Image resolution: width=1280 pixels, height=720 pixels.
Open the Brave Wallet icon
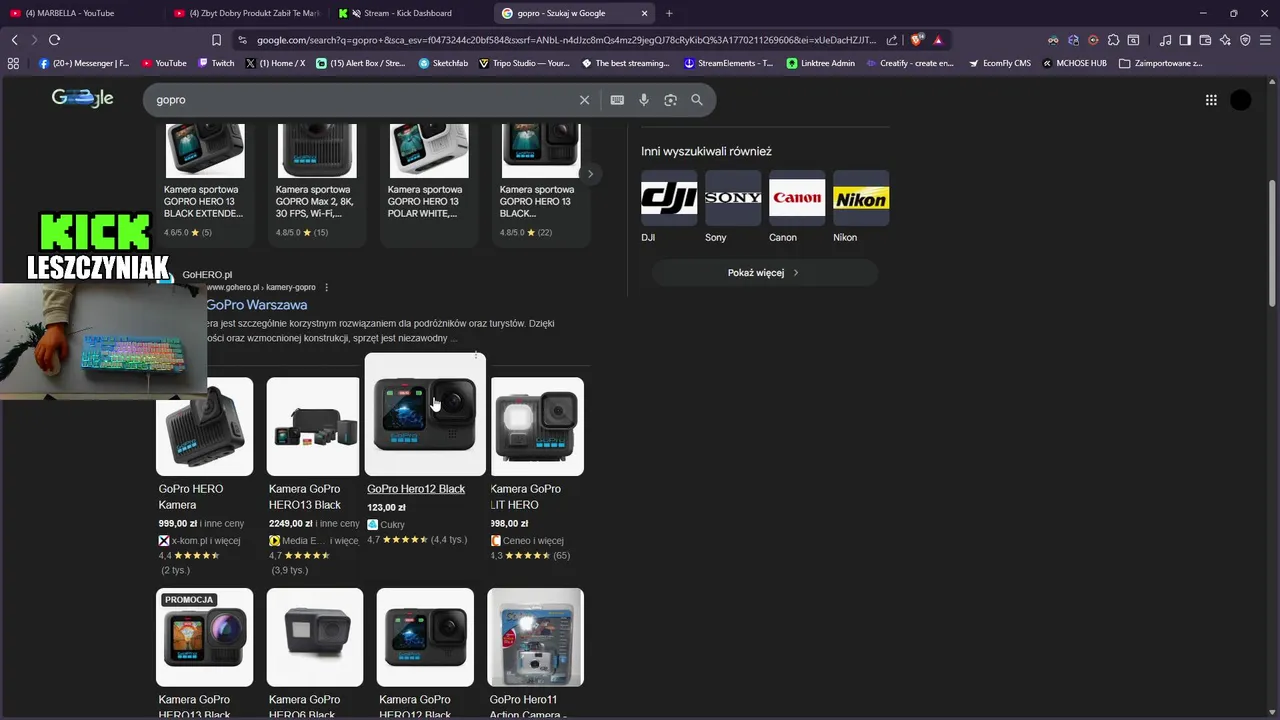pyautogui.click(x=1205, y=40)
